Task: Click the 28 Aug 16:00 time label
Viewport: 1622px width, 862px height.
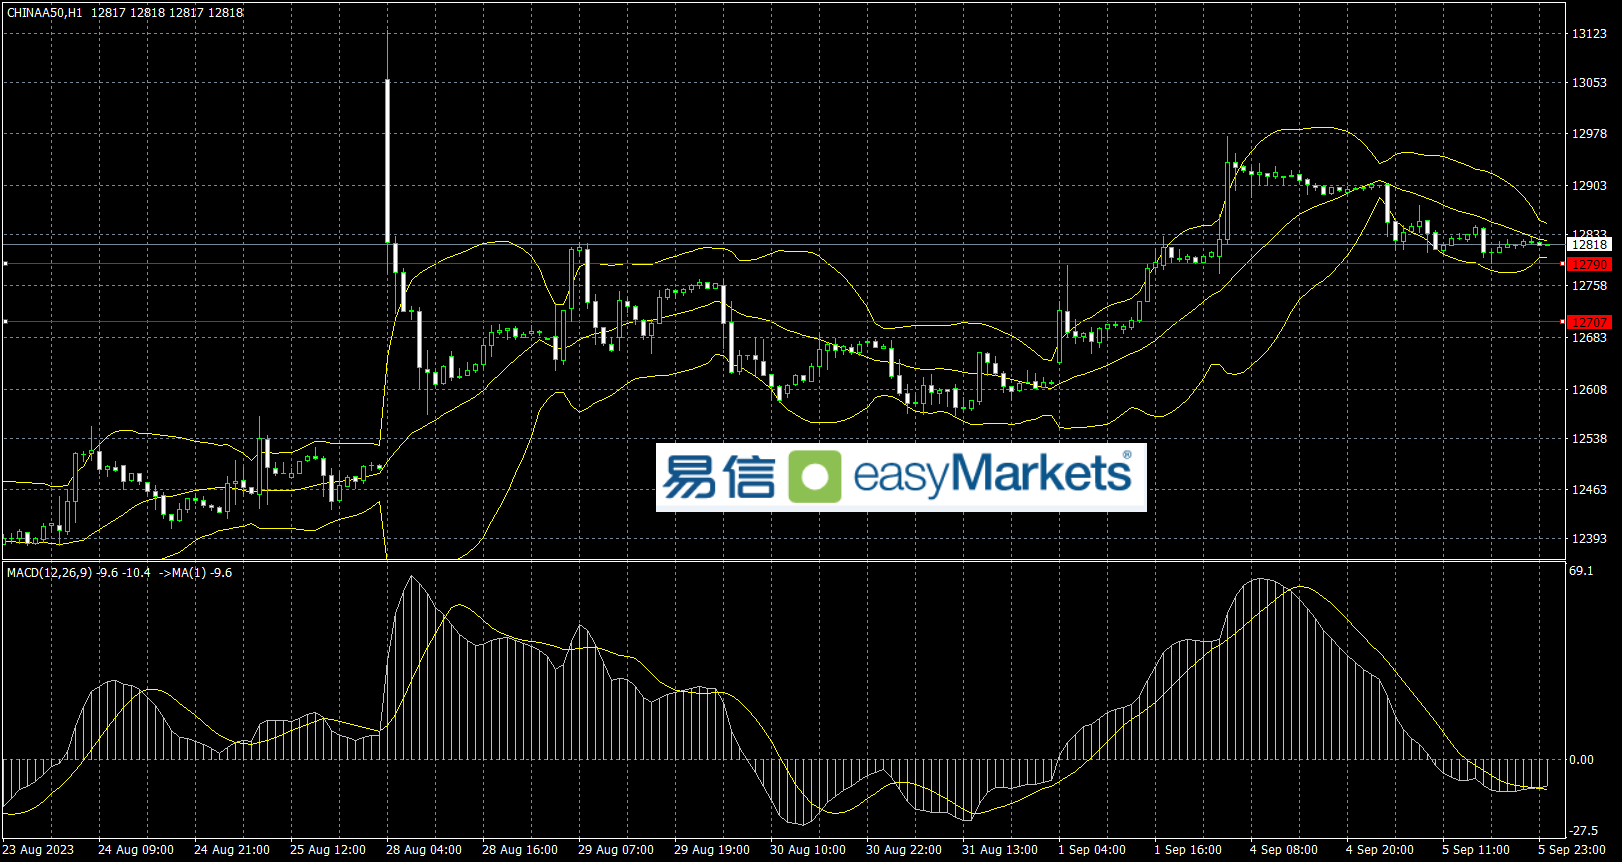Action: 520,850
